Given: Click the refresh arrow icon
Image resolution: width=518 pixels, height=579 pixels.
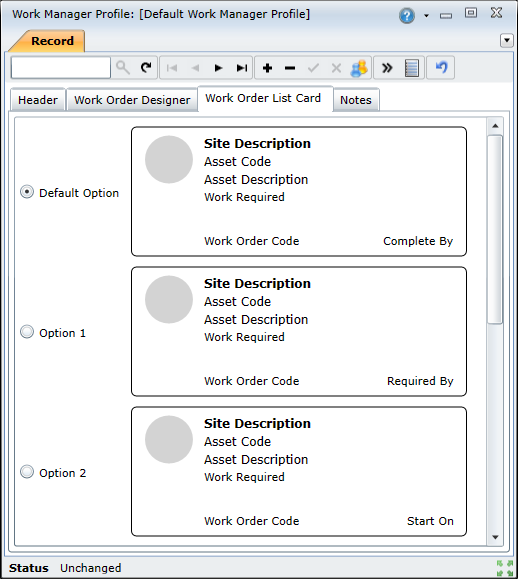Looking at the screenshot, I should [146, 68].
